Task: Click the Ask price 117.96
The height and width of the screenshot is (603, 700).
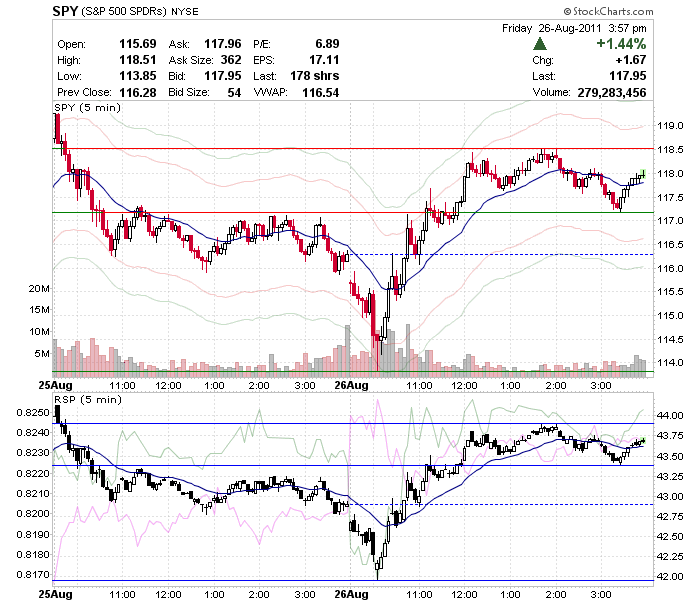Action: (222, 44)
